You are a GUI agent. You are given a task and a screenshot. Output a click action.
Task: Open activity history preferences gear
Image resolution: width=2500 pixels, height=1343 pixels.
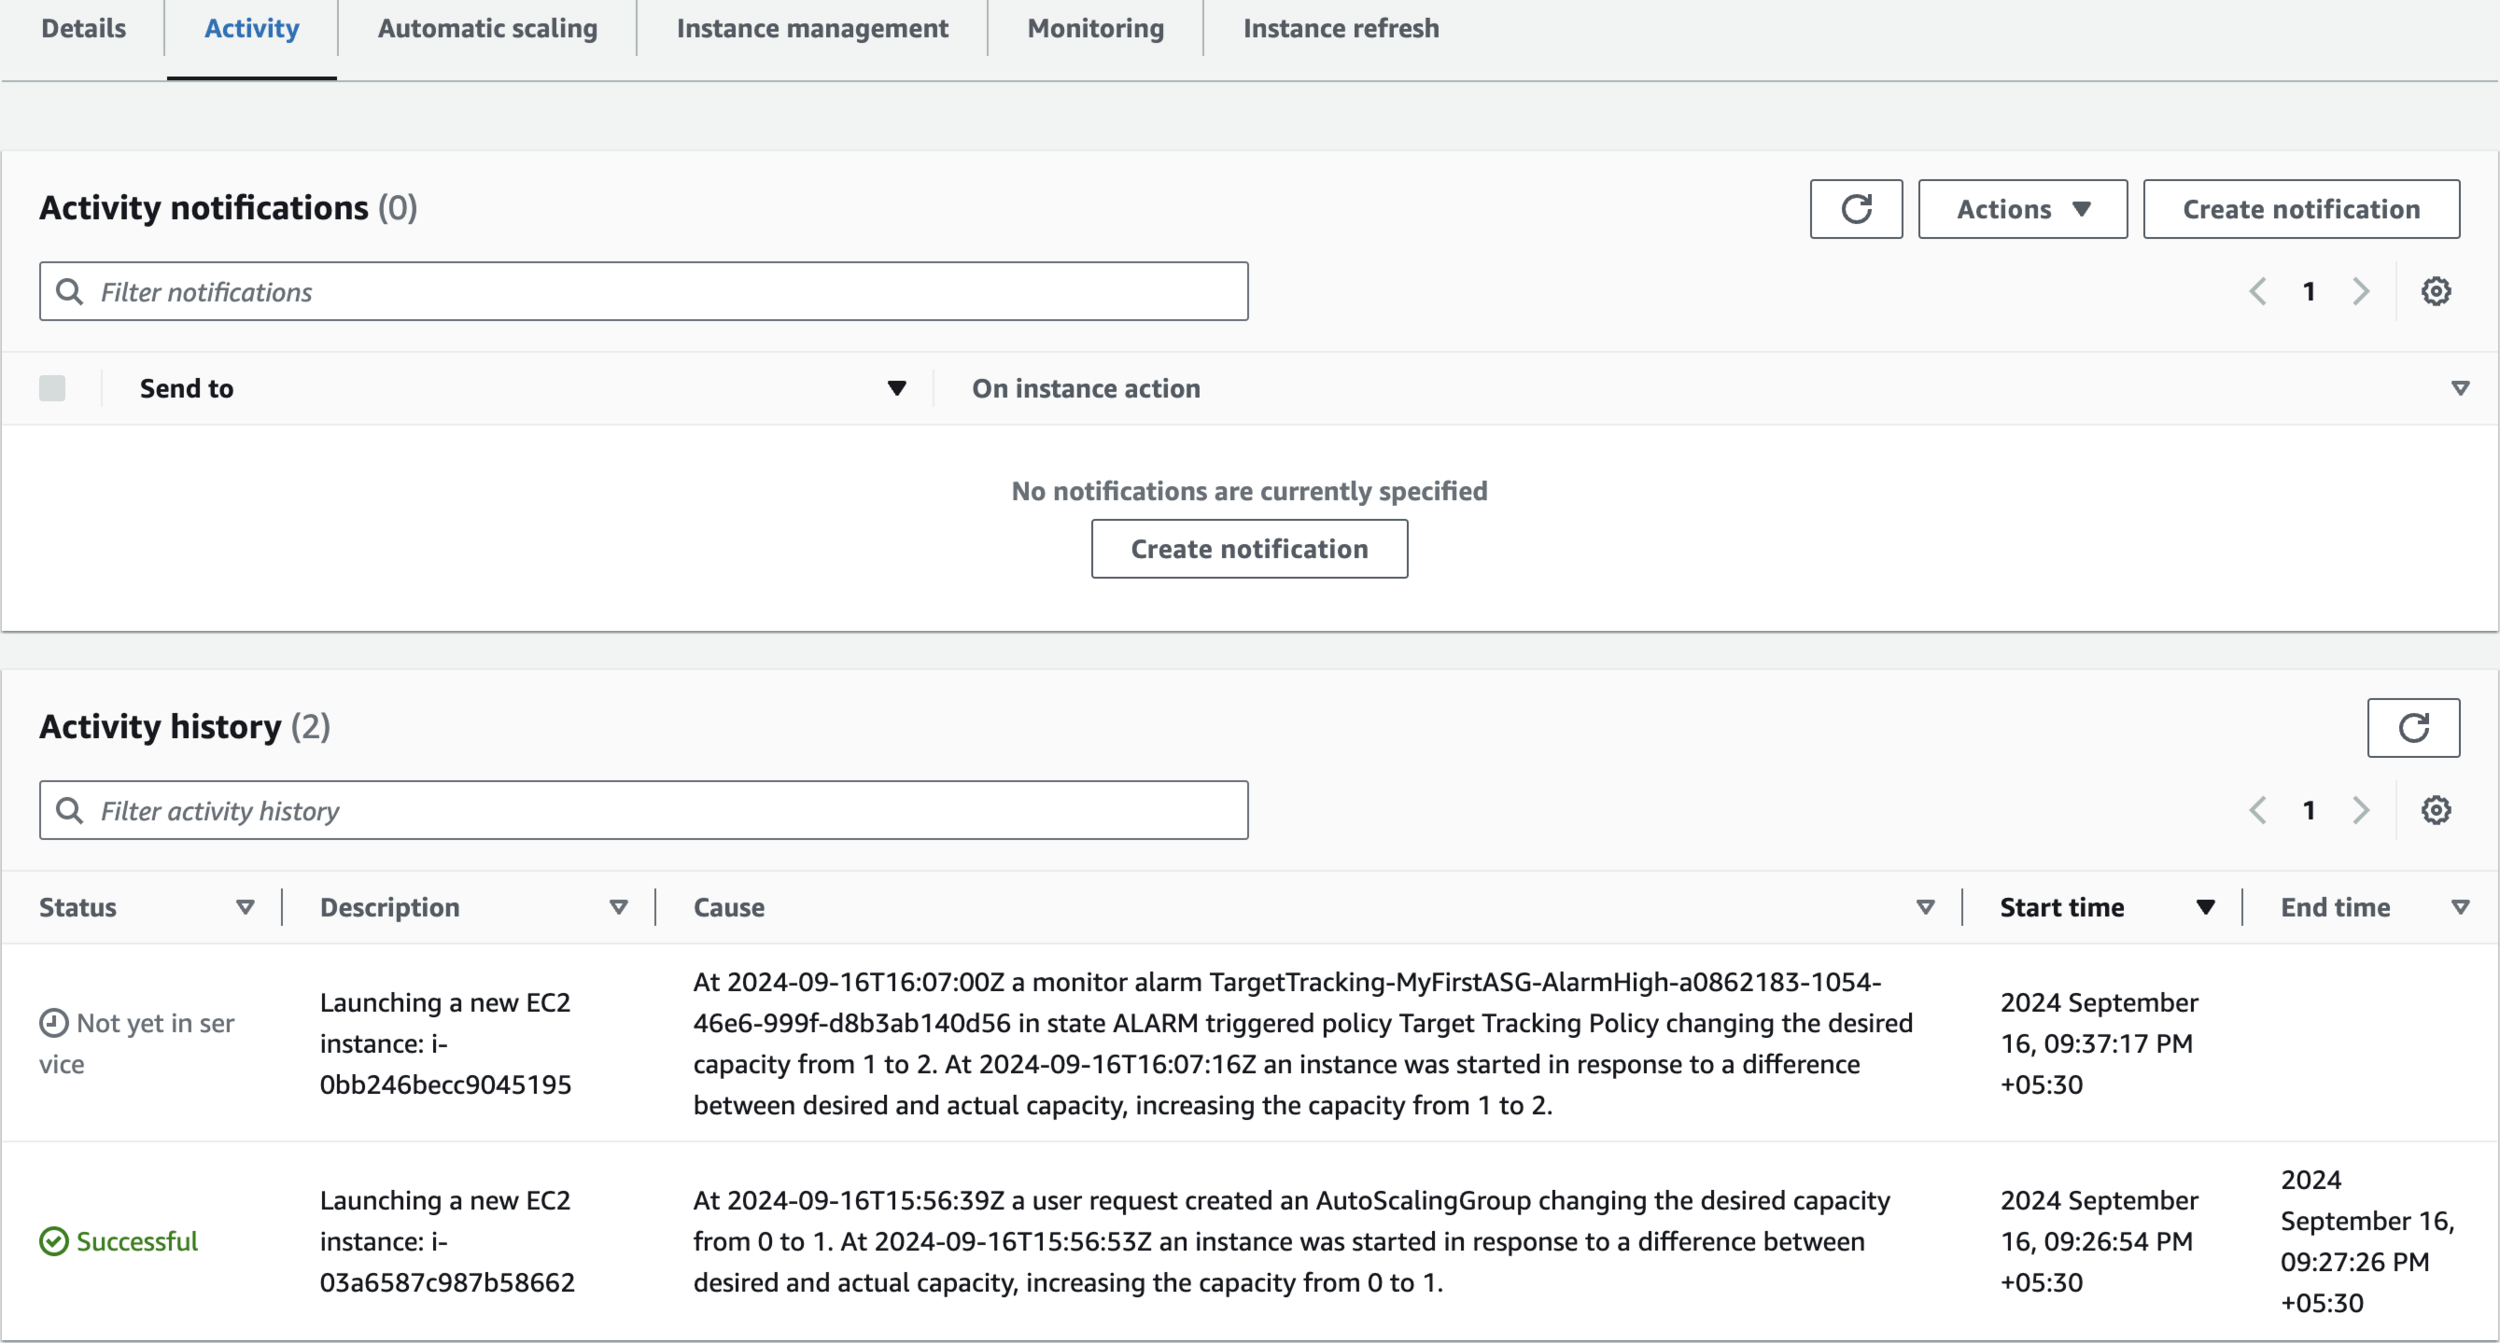pos(2435,810)
